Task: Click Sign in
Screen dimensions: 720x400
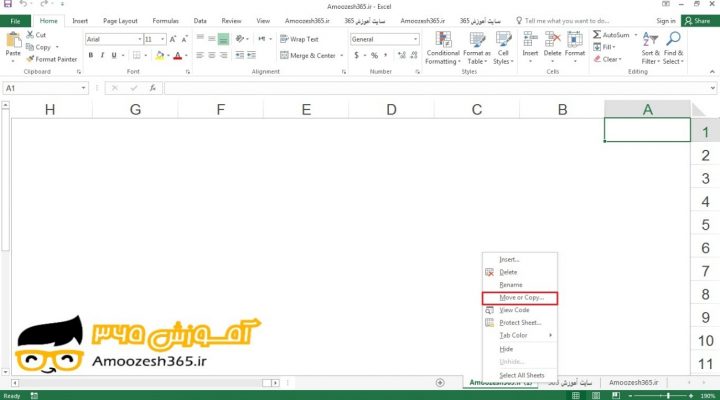Action: tap(665, 21)
